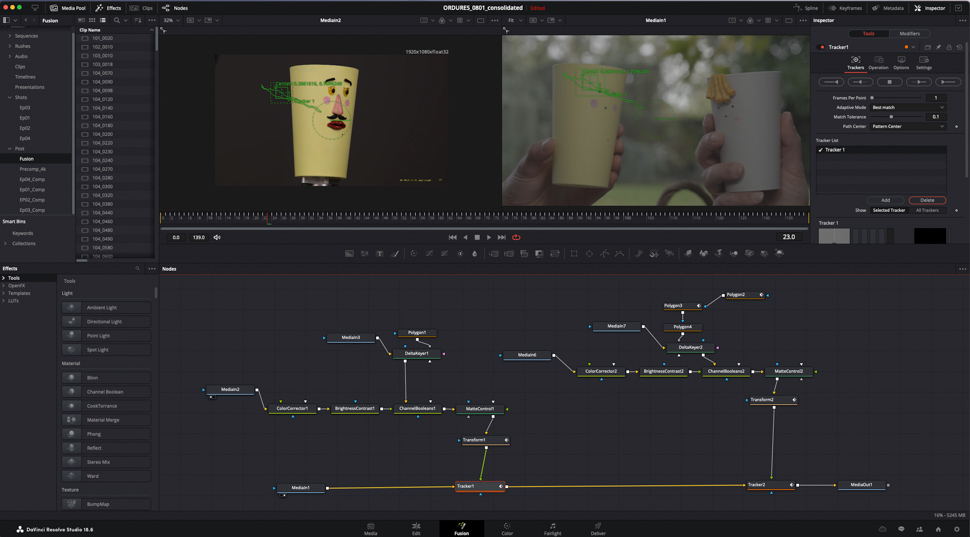The image size is (970, 537).
Task: Switch to Modifiers tab in Inspector
Action: click(x=909, y=33)
